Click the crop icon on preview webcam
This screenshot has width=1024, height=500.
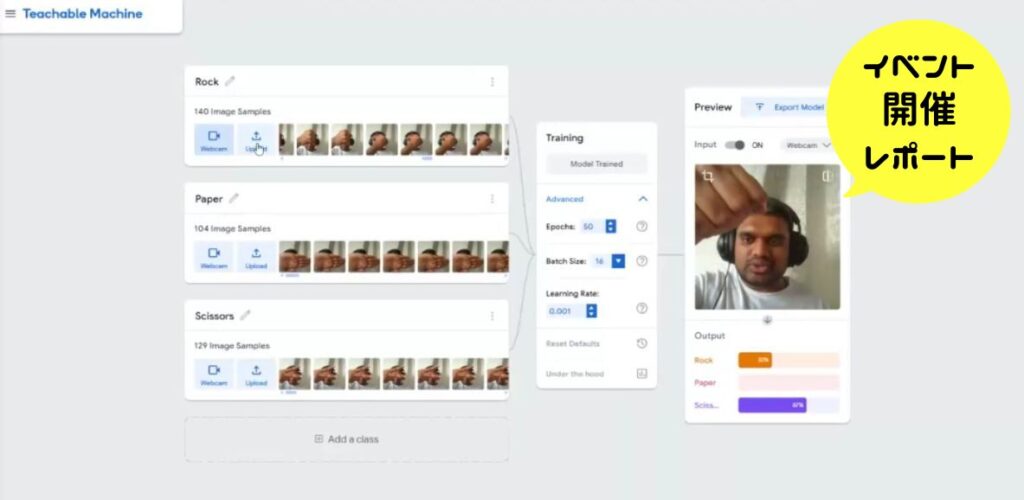click(707, 176)
